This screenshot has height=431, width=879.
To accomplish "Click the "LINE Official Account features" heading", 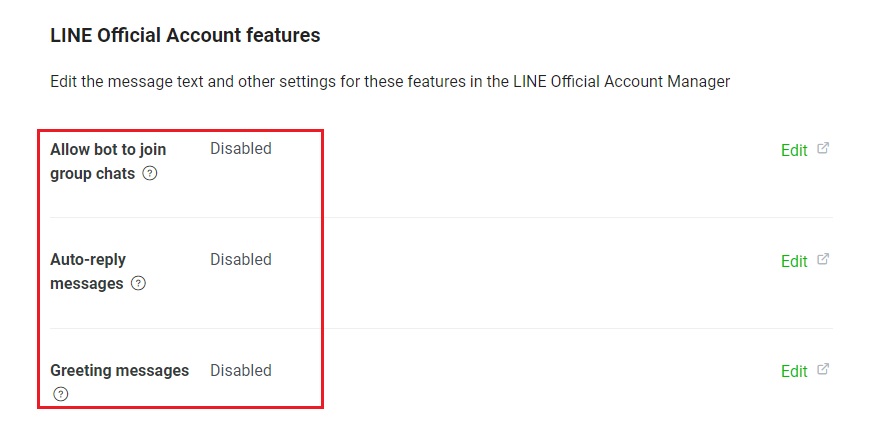I will [x=185, y=35].
